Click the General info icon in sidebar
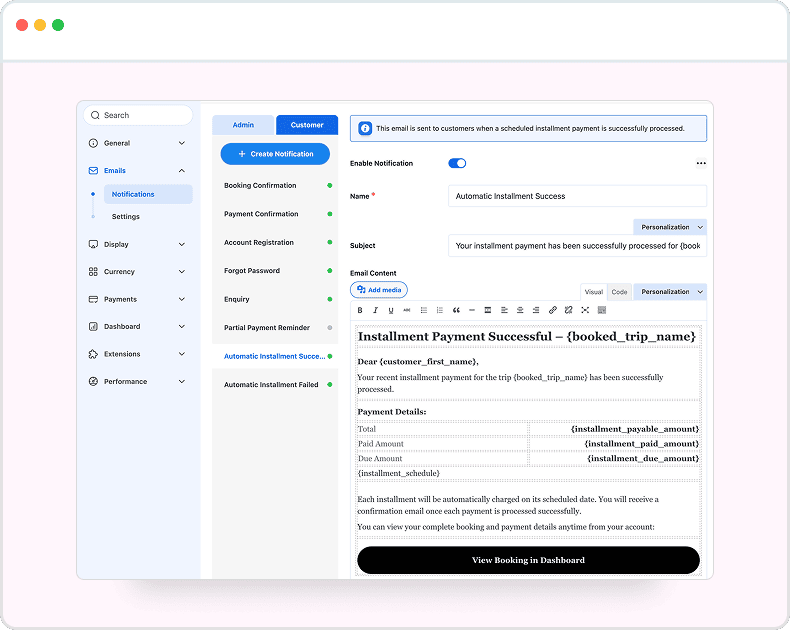 pos(93,143)
